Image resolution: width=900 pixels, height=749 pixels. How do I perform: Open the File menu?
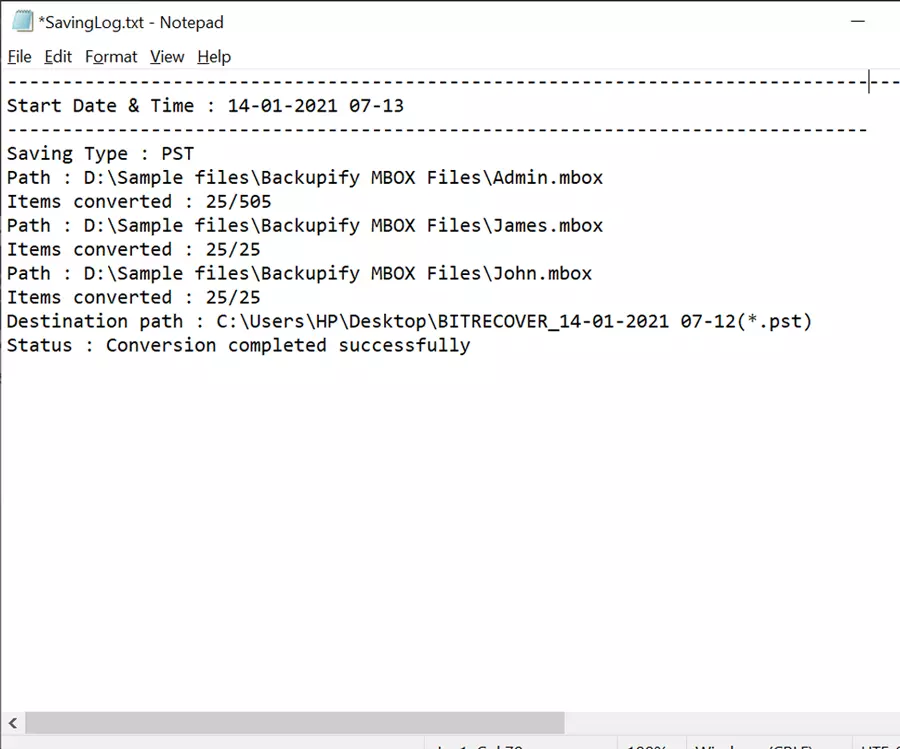point(20,57)
